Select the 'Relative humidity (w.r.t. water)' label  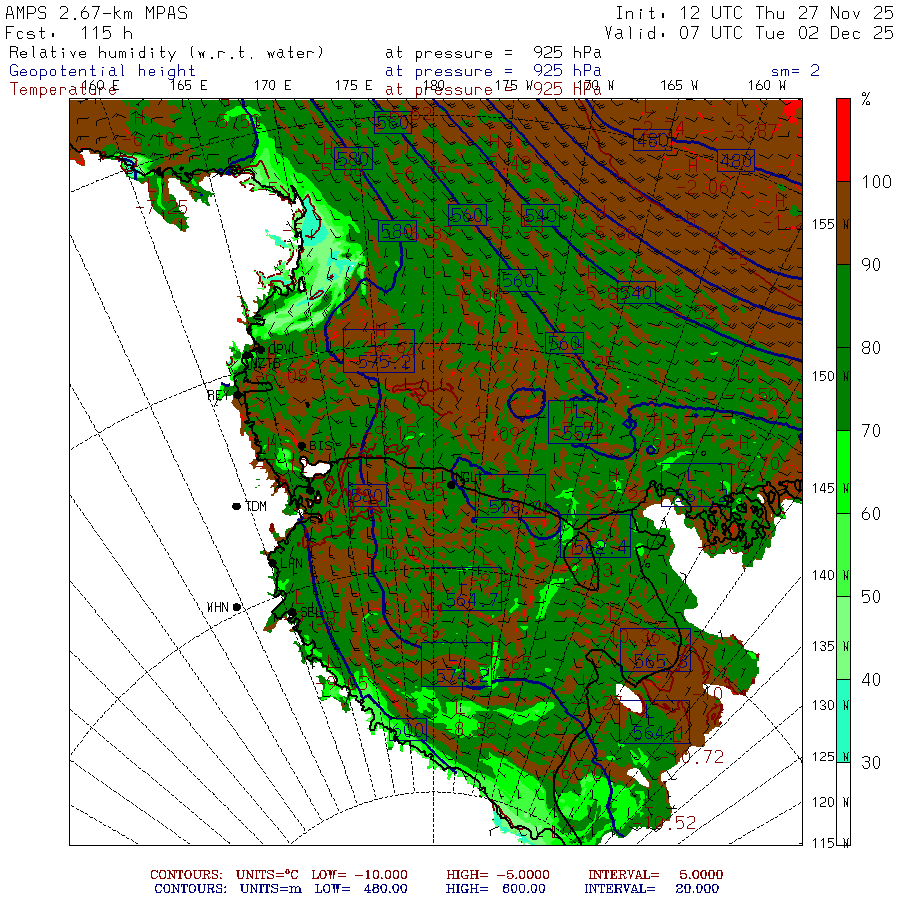[166, 53]
